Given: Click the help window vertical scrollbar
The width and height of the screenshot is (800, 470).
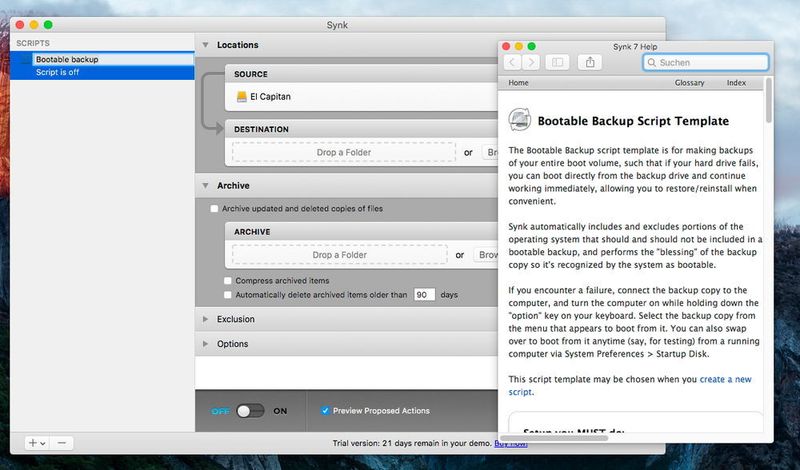Looking at the screenshot, I should pyautogui.click(x=768, y=101).
